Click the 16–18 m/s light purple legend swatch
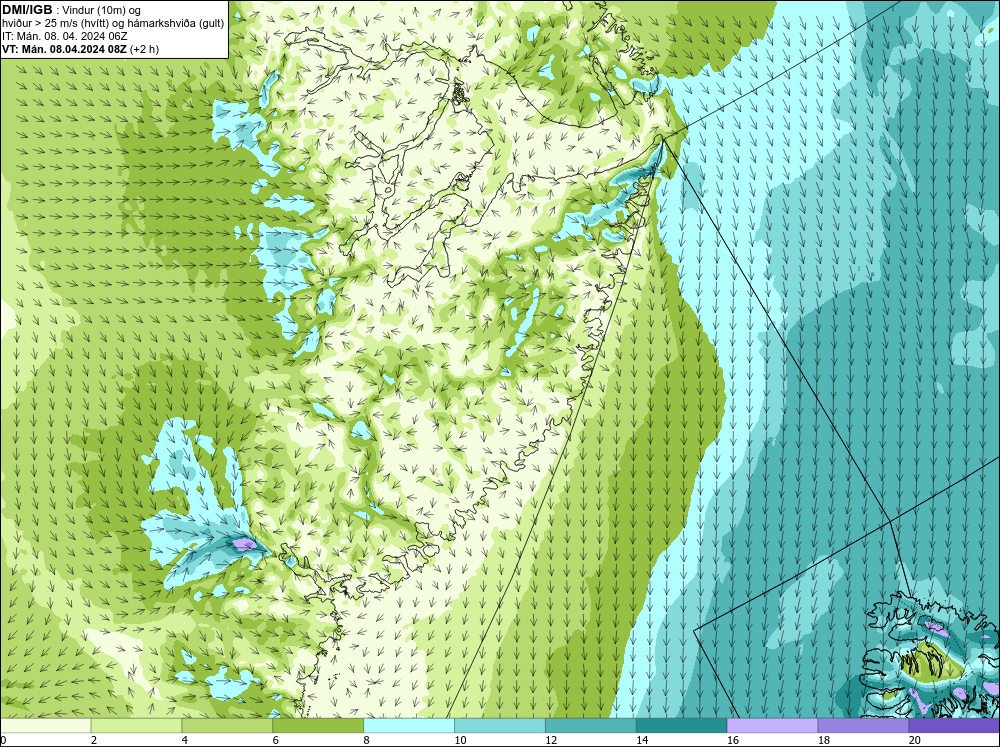 point(772,725)
